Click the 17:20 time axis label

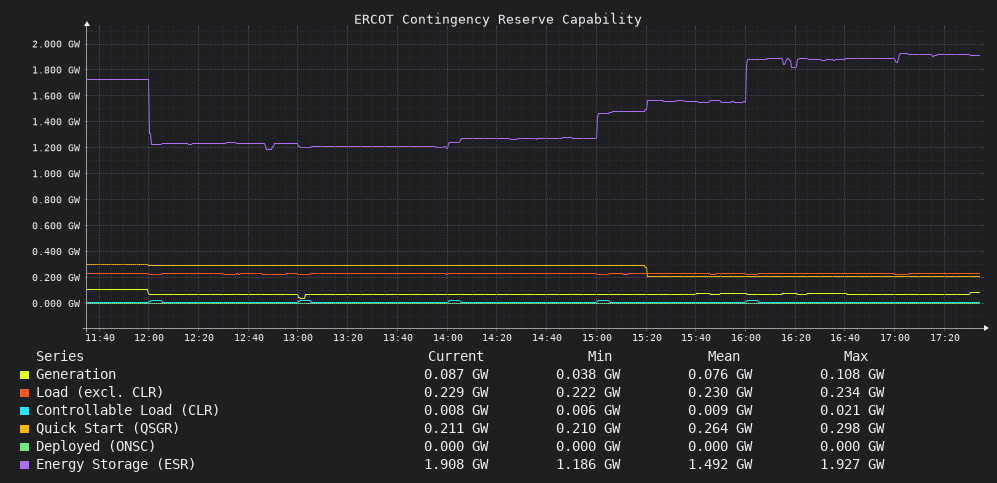click(x=945, y=337)
